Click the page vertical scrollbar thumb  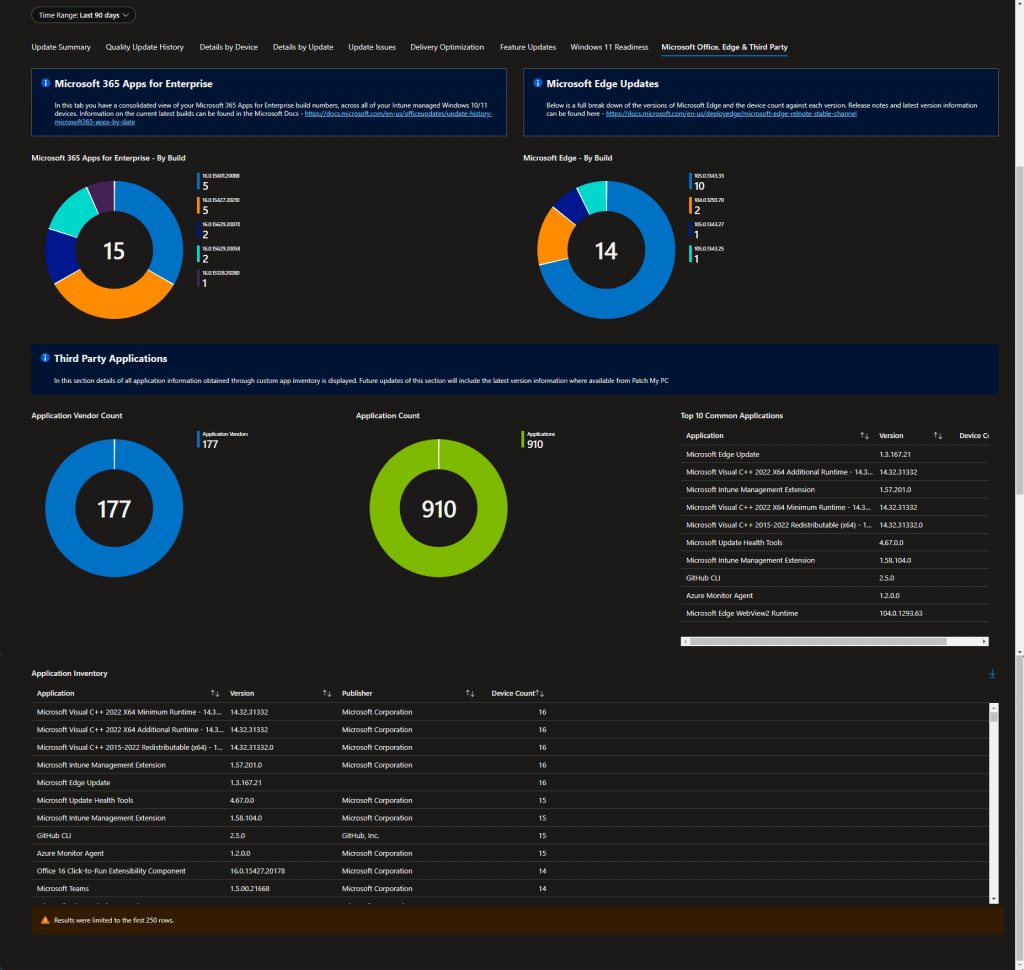(x=1019, y=330)
